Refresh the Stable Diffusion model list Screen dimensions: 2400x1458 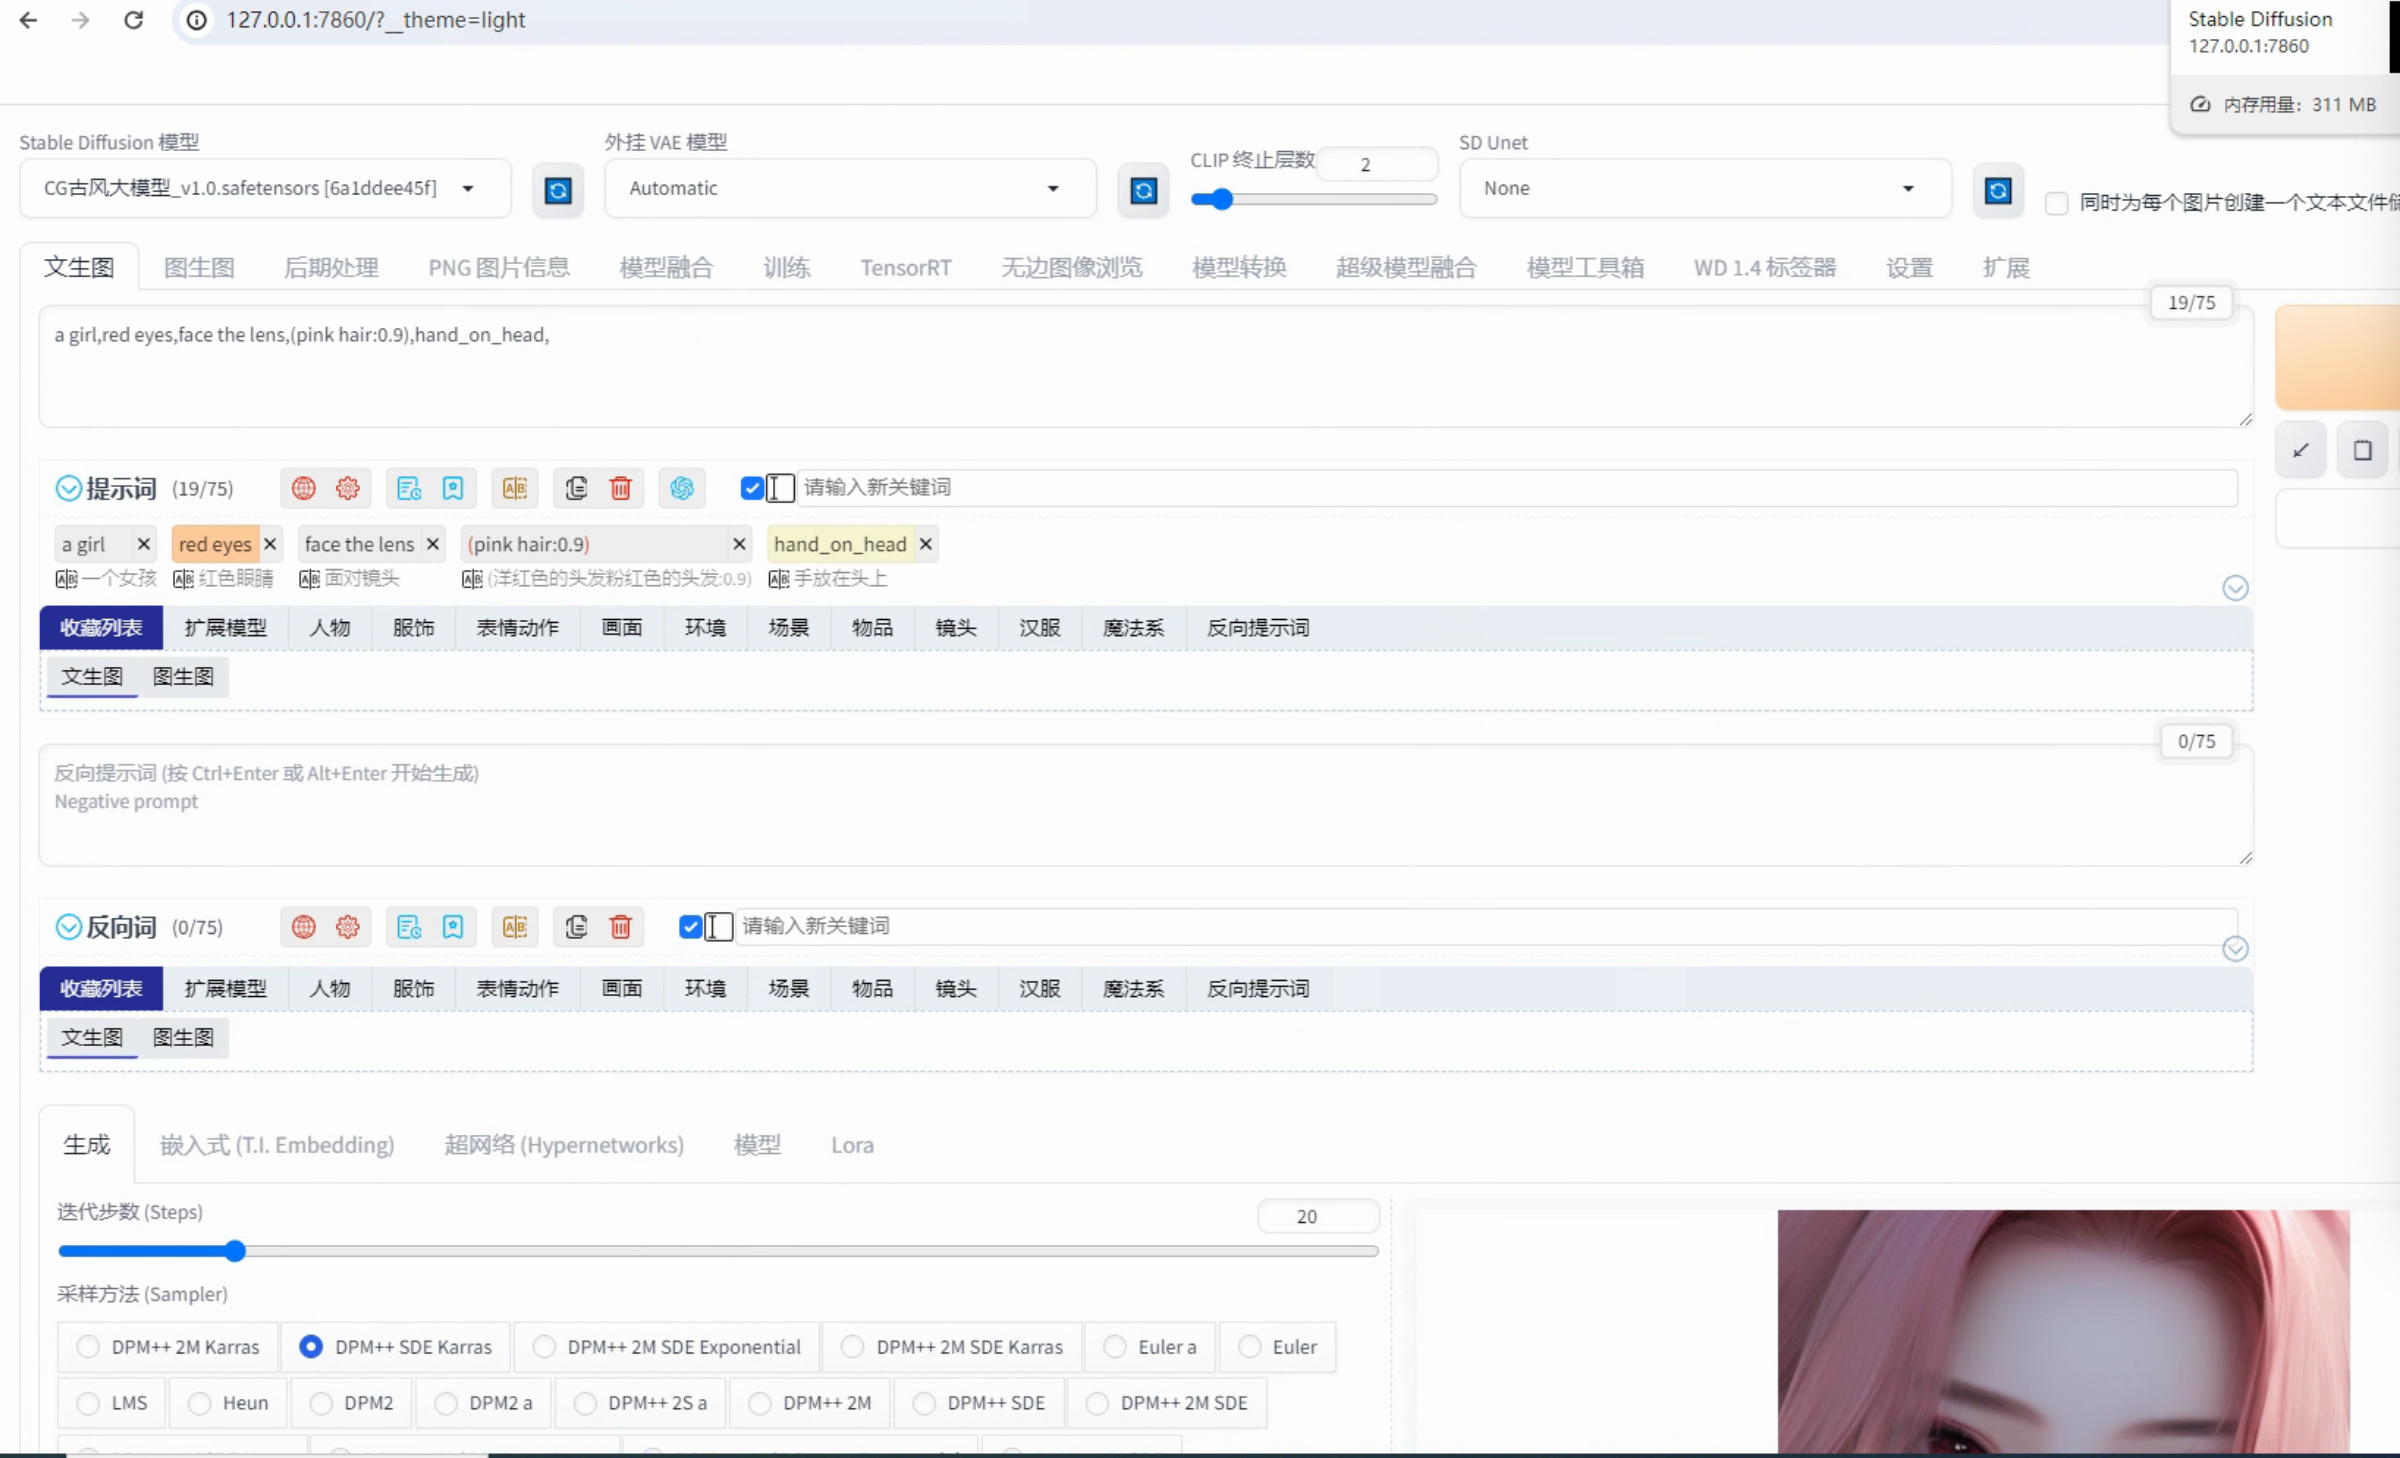(x=558, y=190)
